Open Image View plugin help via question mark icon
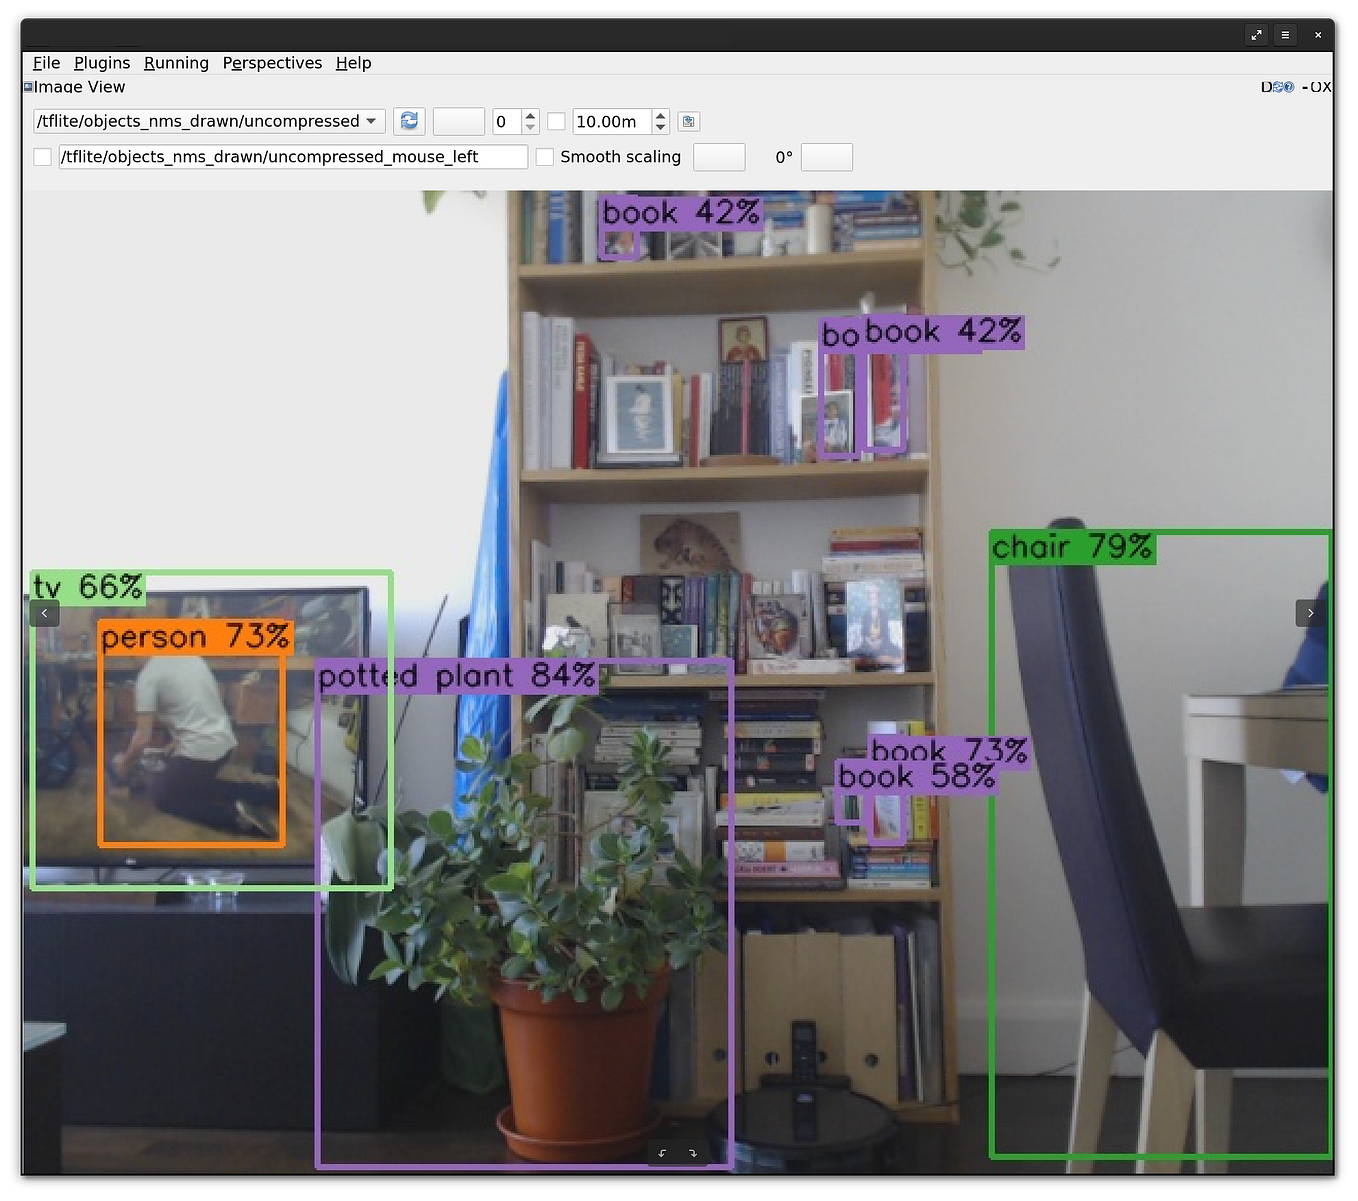 coord(1289,87)
